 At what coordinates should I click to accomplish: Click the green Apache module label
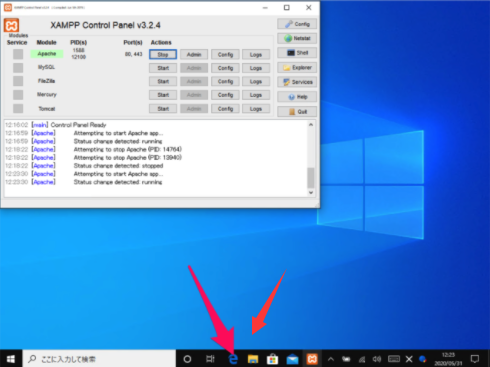tap(47, 54)
